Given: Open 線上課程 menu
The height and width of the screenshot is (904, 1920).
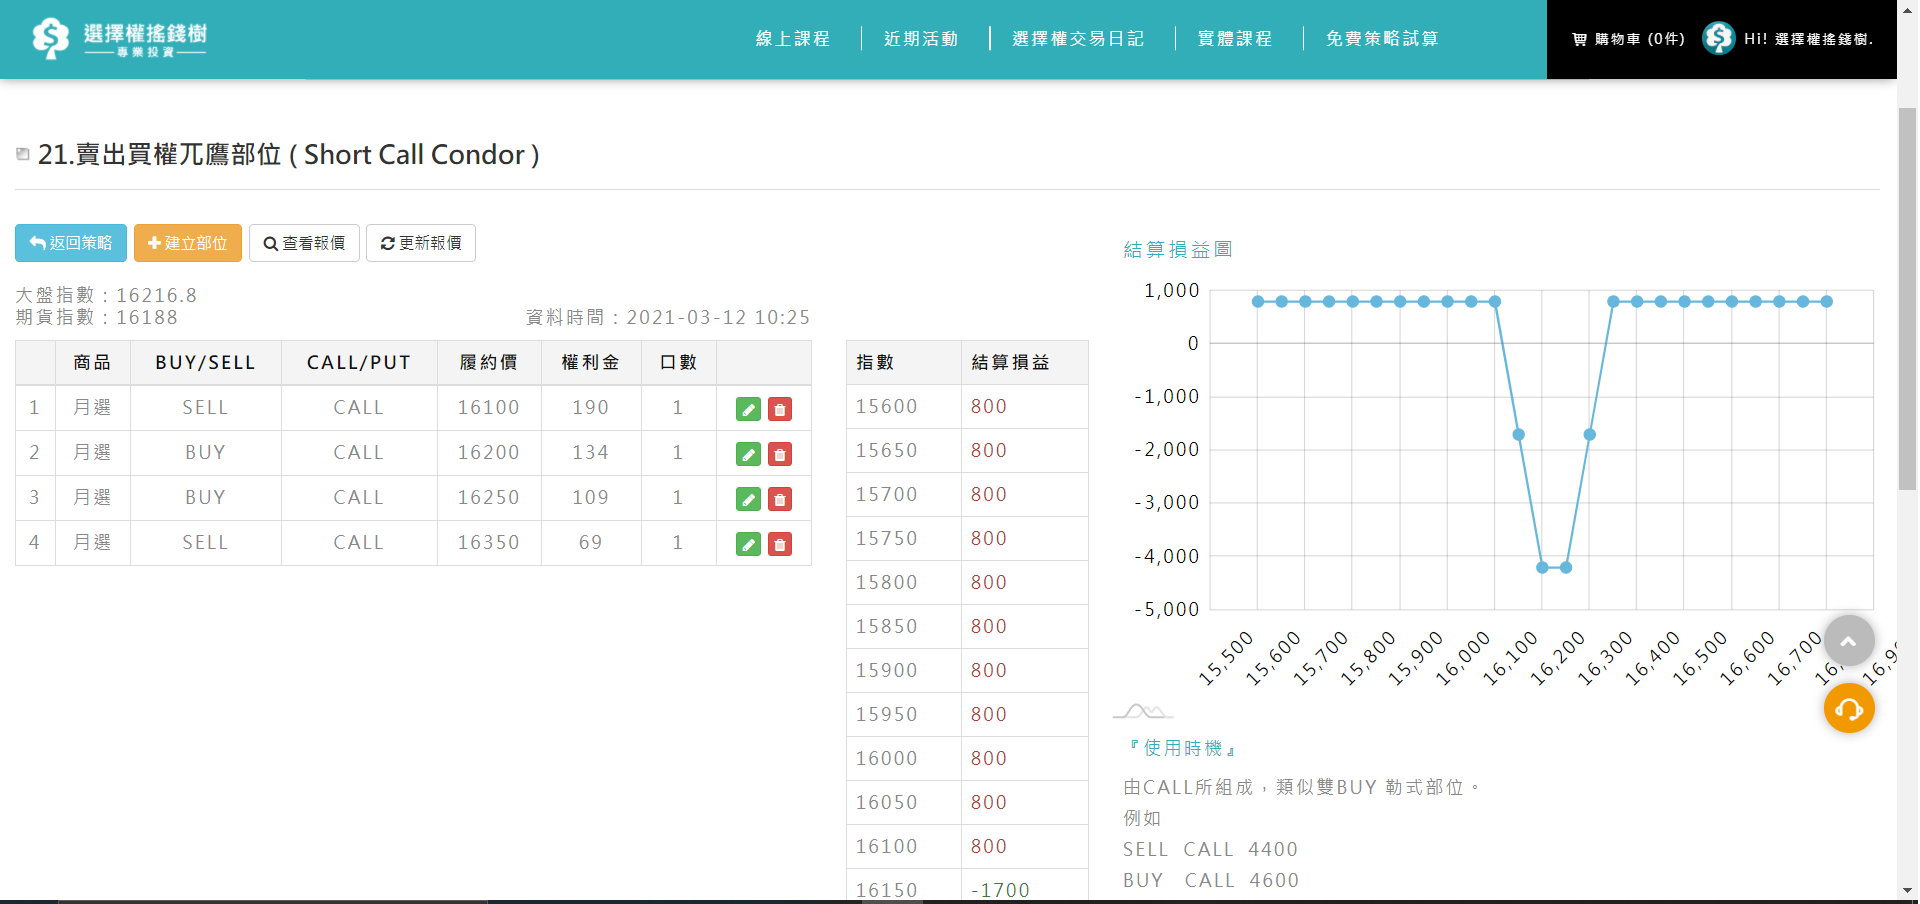Looking at the screenshot, I should [793, 39].
